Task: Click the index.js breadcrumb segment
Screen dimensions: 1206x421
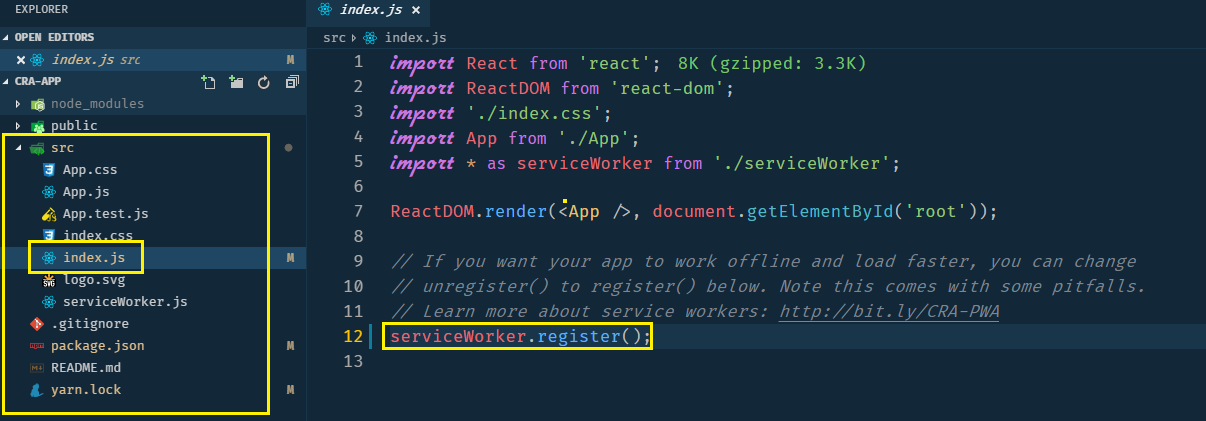Action: pyautogui.click(x=416, y=38)
